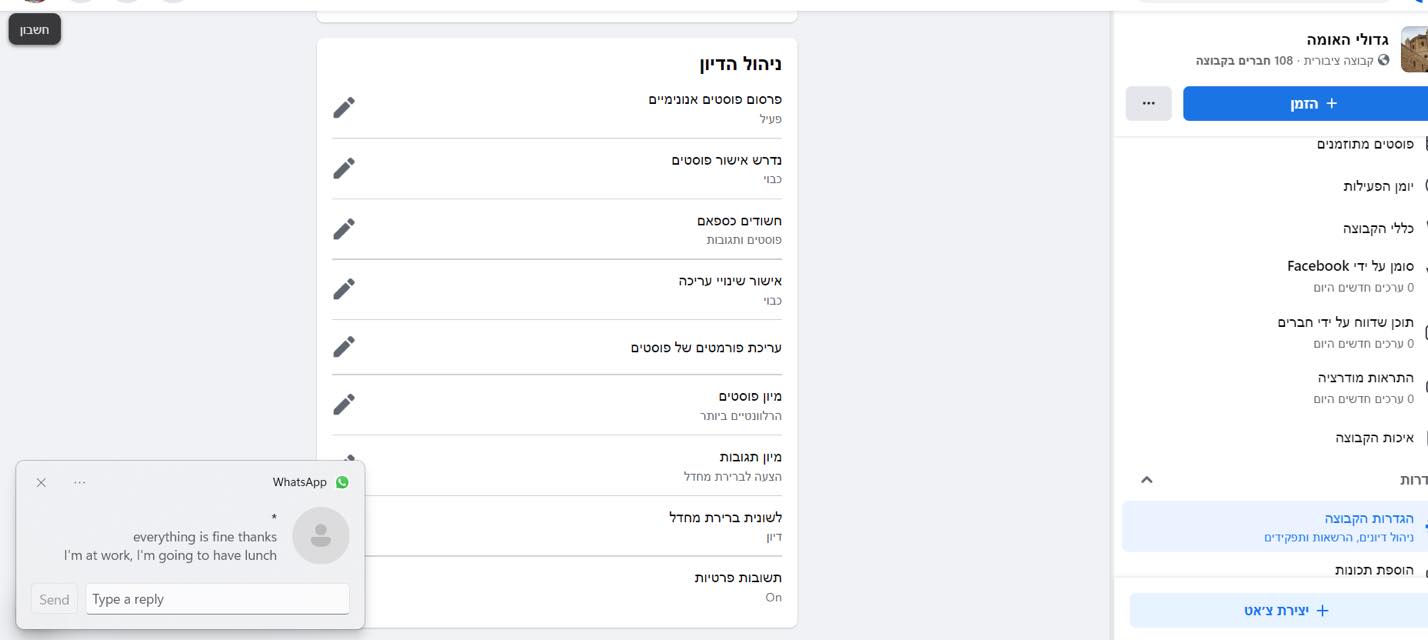The height and width of the screenshot is (640, 1428).
Task: Click pencil icon for מיון פוסטים
Action: (x=344, y=404)
